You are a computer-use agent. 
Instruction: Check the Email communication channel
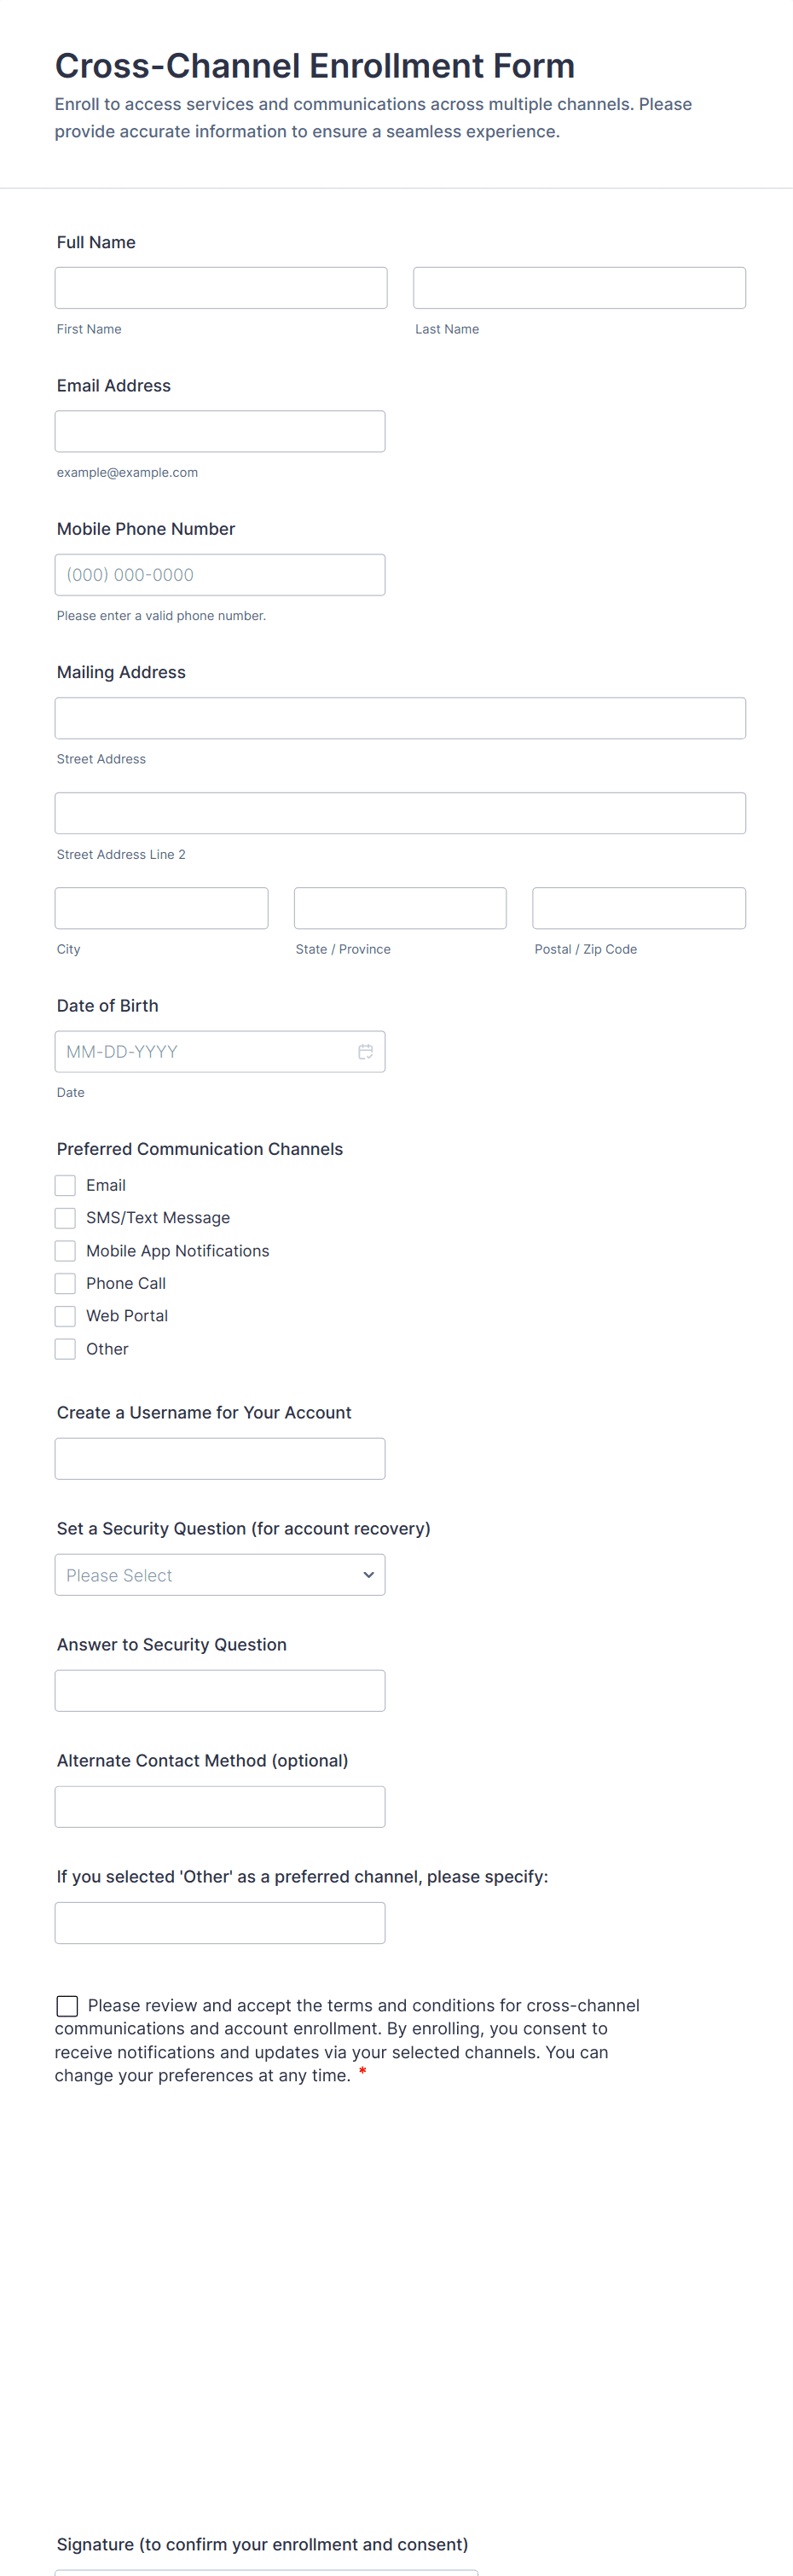click(66, 1185)
